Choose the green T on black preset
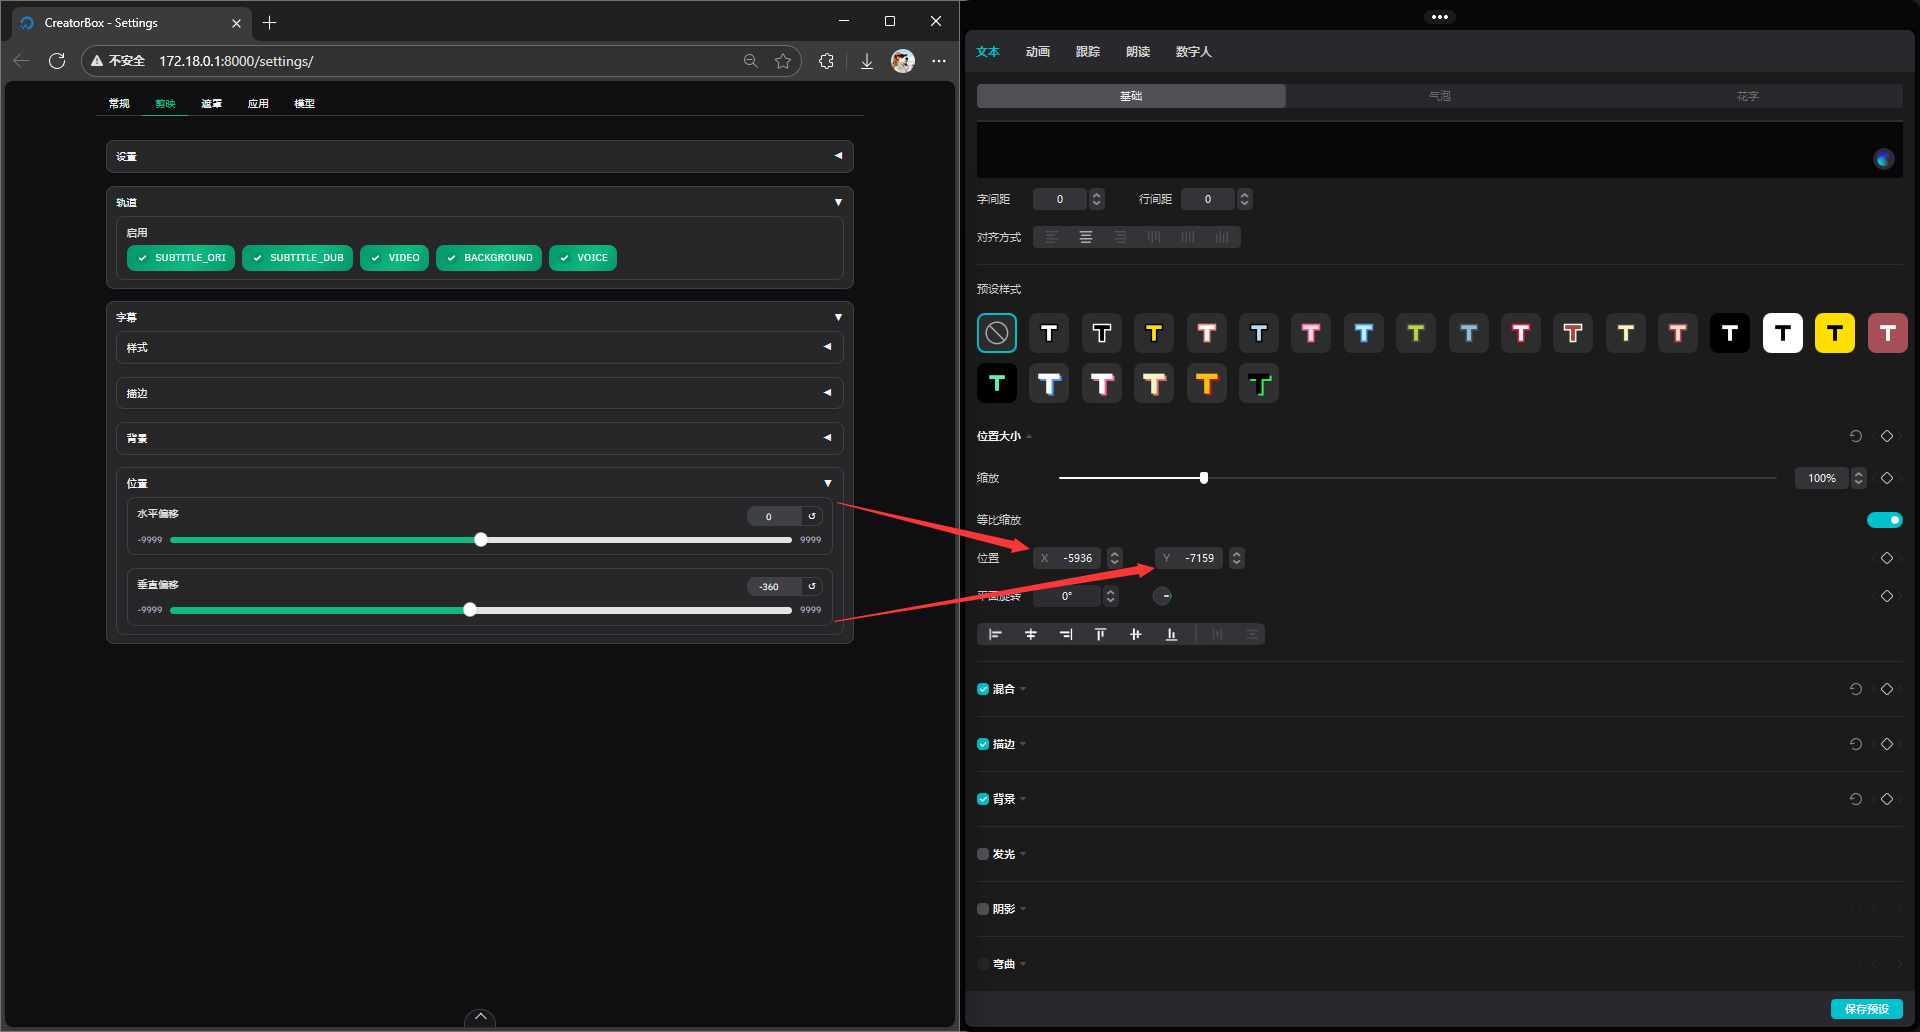 (x=996, y=383)
